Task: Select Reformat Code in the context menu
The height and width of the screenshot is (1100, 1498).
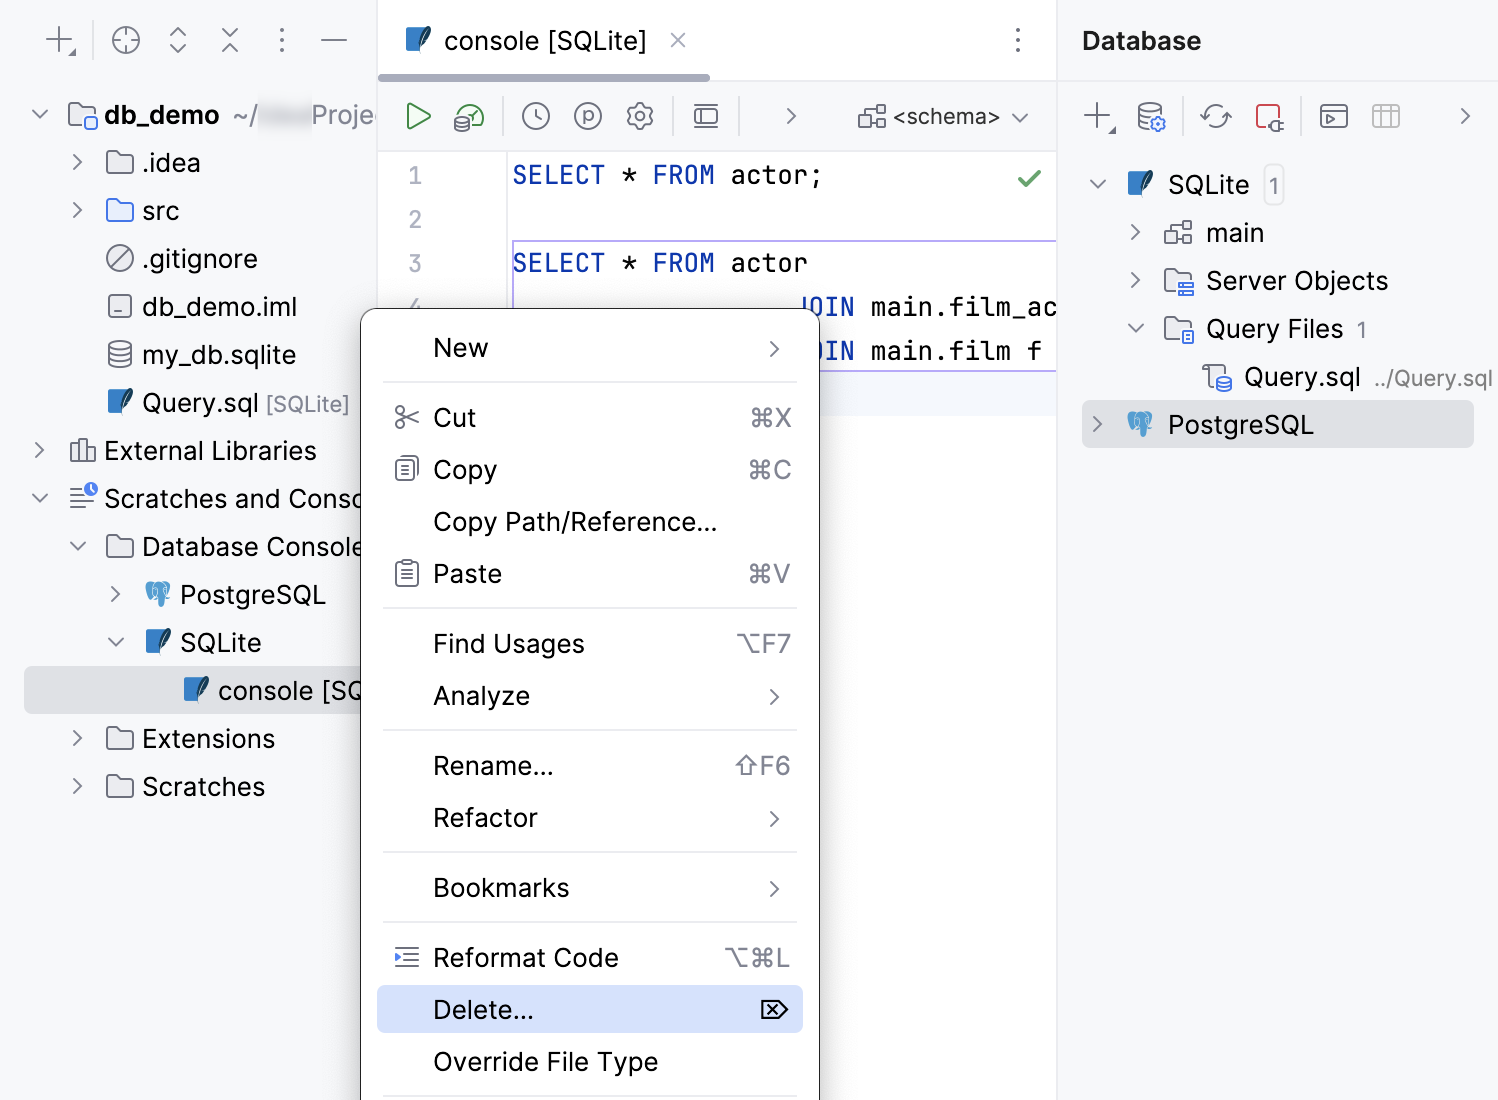Action: [x=525, y=957]
